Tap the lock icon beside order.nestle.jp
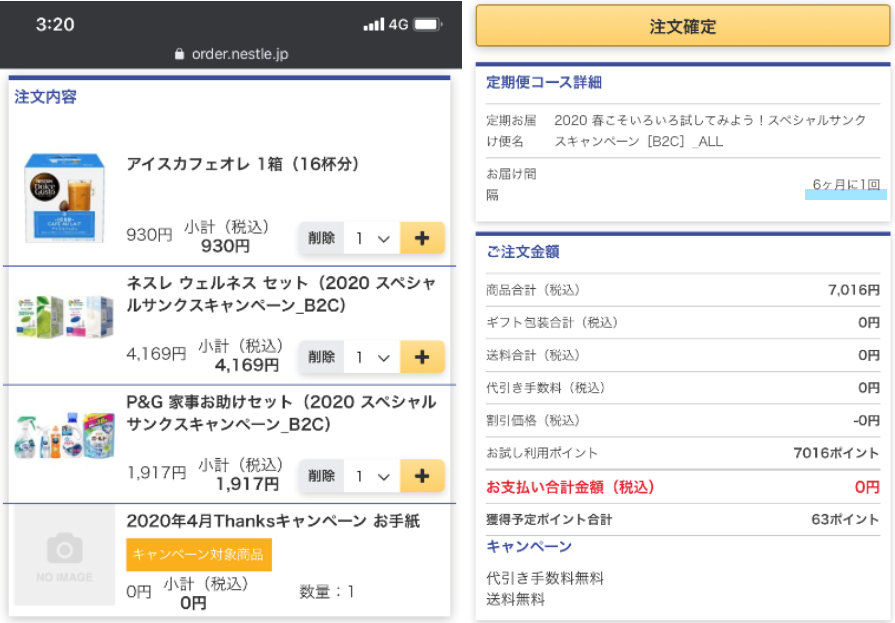This screenshot has width=895, height=623. tap(179, 54)
